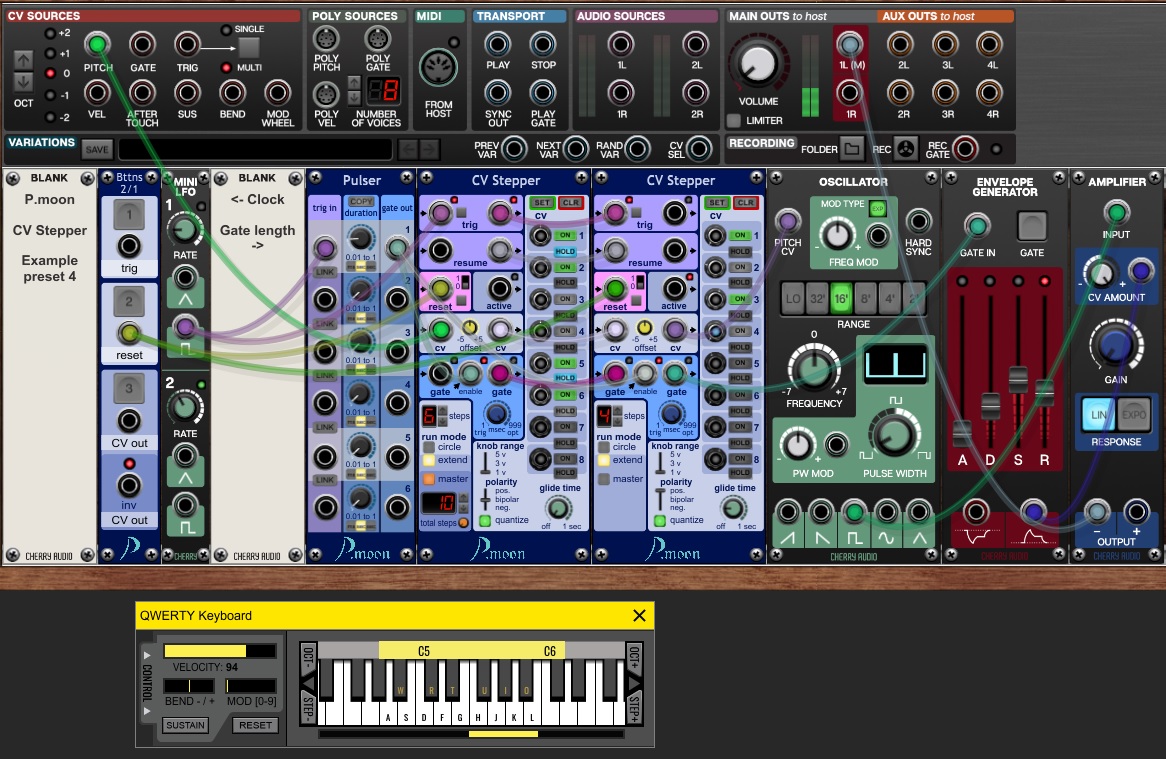Click the REC record button

tap(906, 150)
